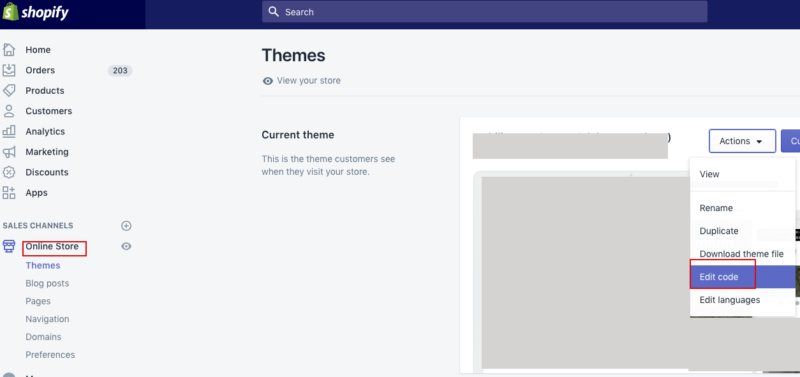Click the Themes page title
This screenshot has width=800, height=377.
pos(293,55)
